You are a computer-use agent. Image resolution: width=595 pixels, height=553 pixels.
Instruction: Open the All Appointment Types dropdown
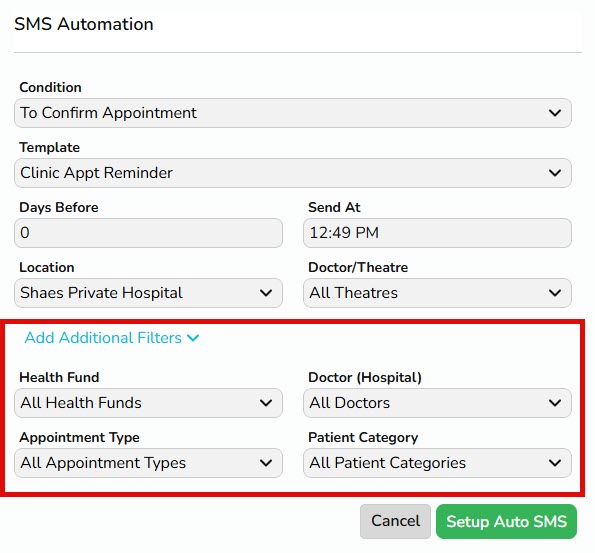[148, 463]
